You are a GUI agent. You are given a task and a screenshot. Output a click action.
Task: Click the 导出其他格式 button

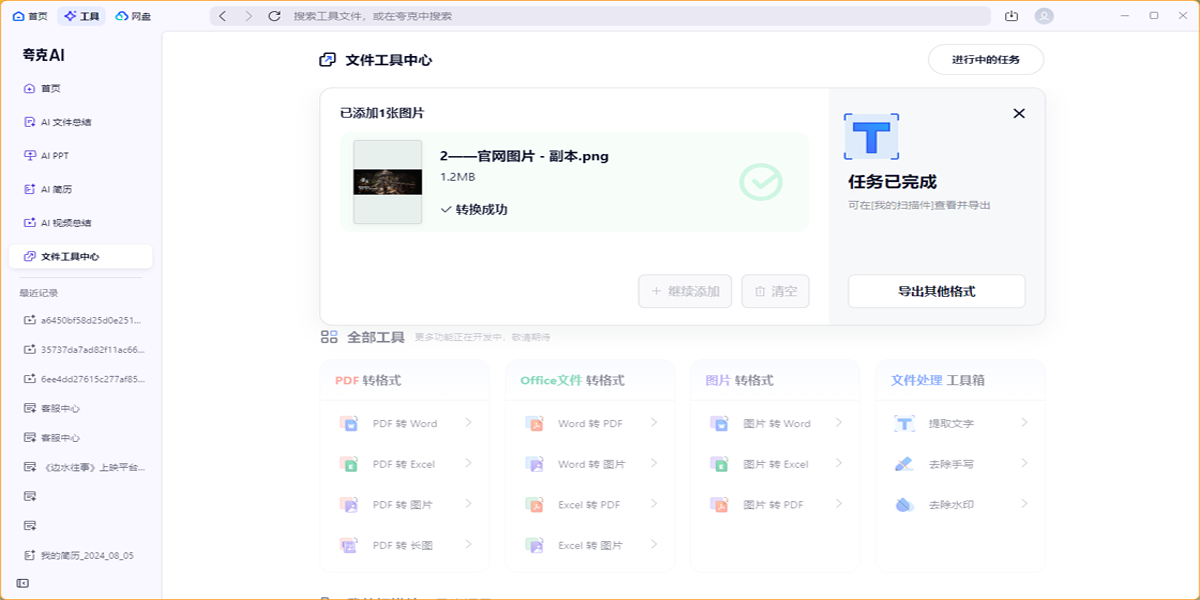pos(936,291)
